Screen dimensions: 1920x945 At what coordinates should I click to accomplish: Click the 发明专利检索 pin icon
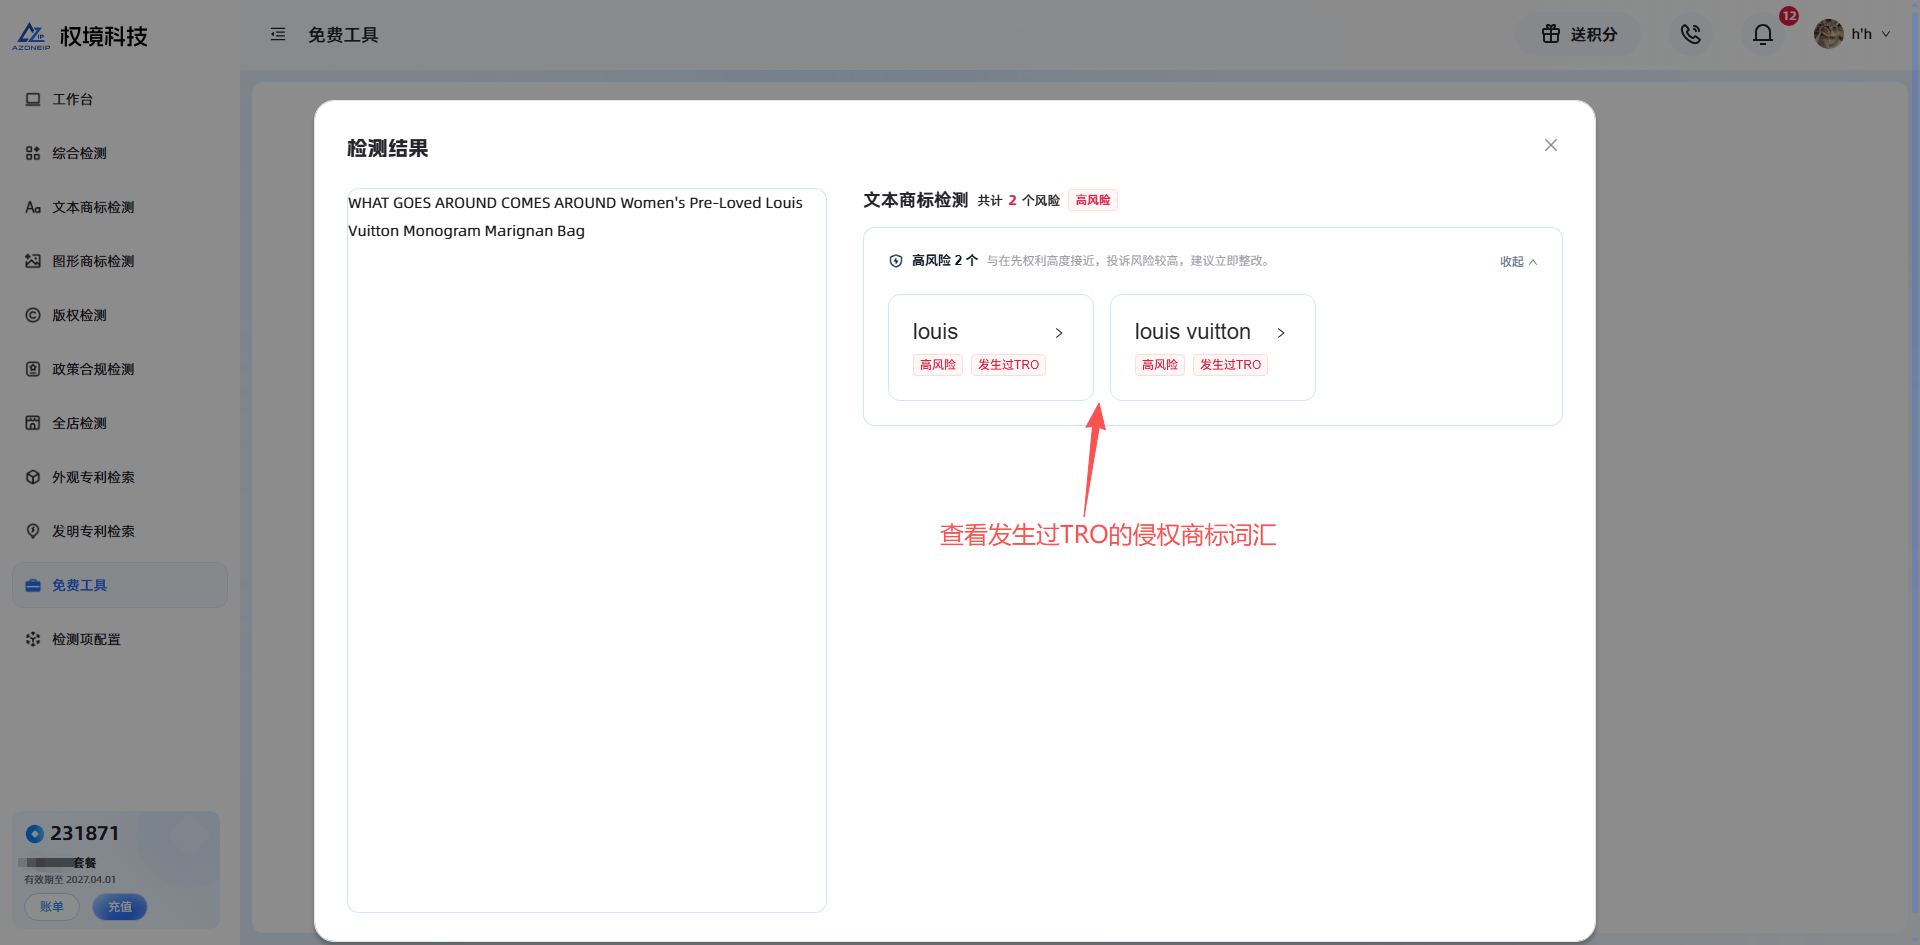click(x=33, y=531)
